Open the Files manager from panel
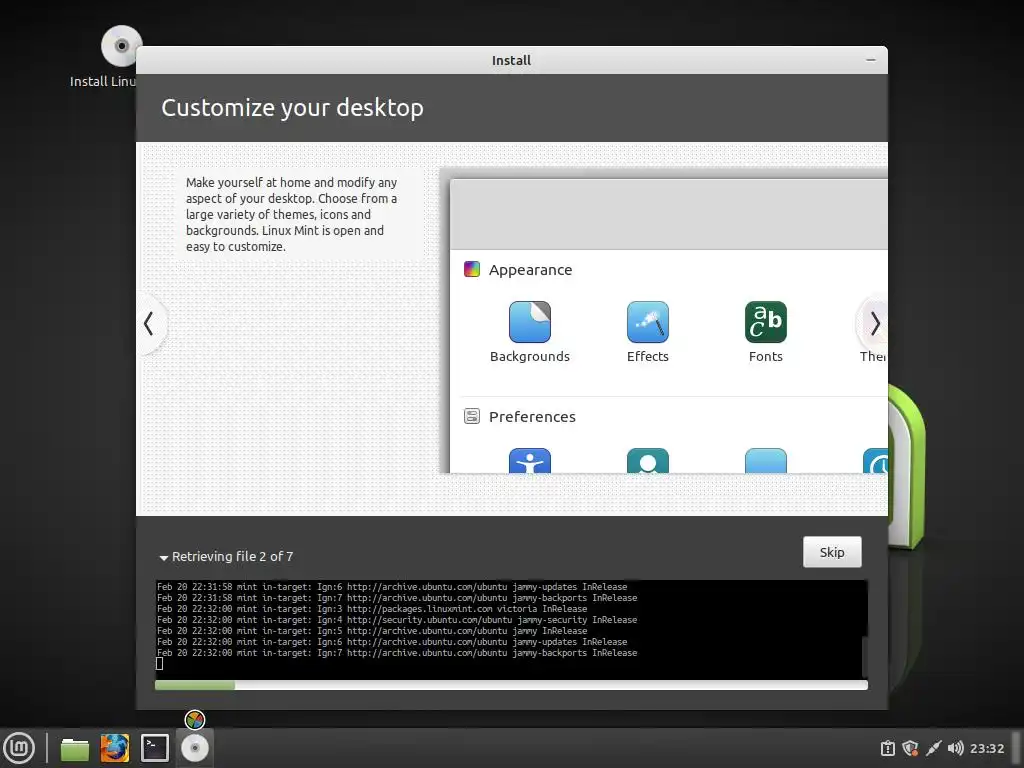Screen dimensions: 1024x768 pos(74,748)
